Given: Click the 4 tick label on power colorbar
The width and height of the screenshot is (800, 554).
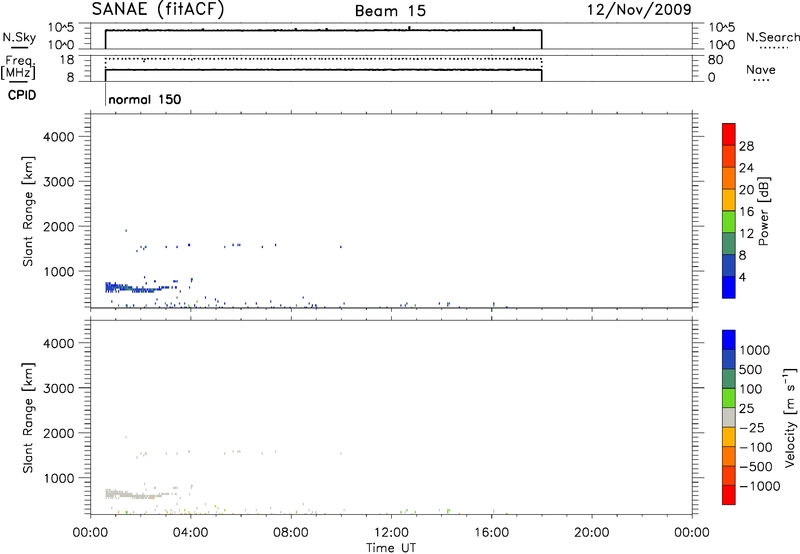Looking at the screenshot, I should tap(743, 278).
